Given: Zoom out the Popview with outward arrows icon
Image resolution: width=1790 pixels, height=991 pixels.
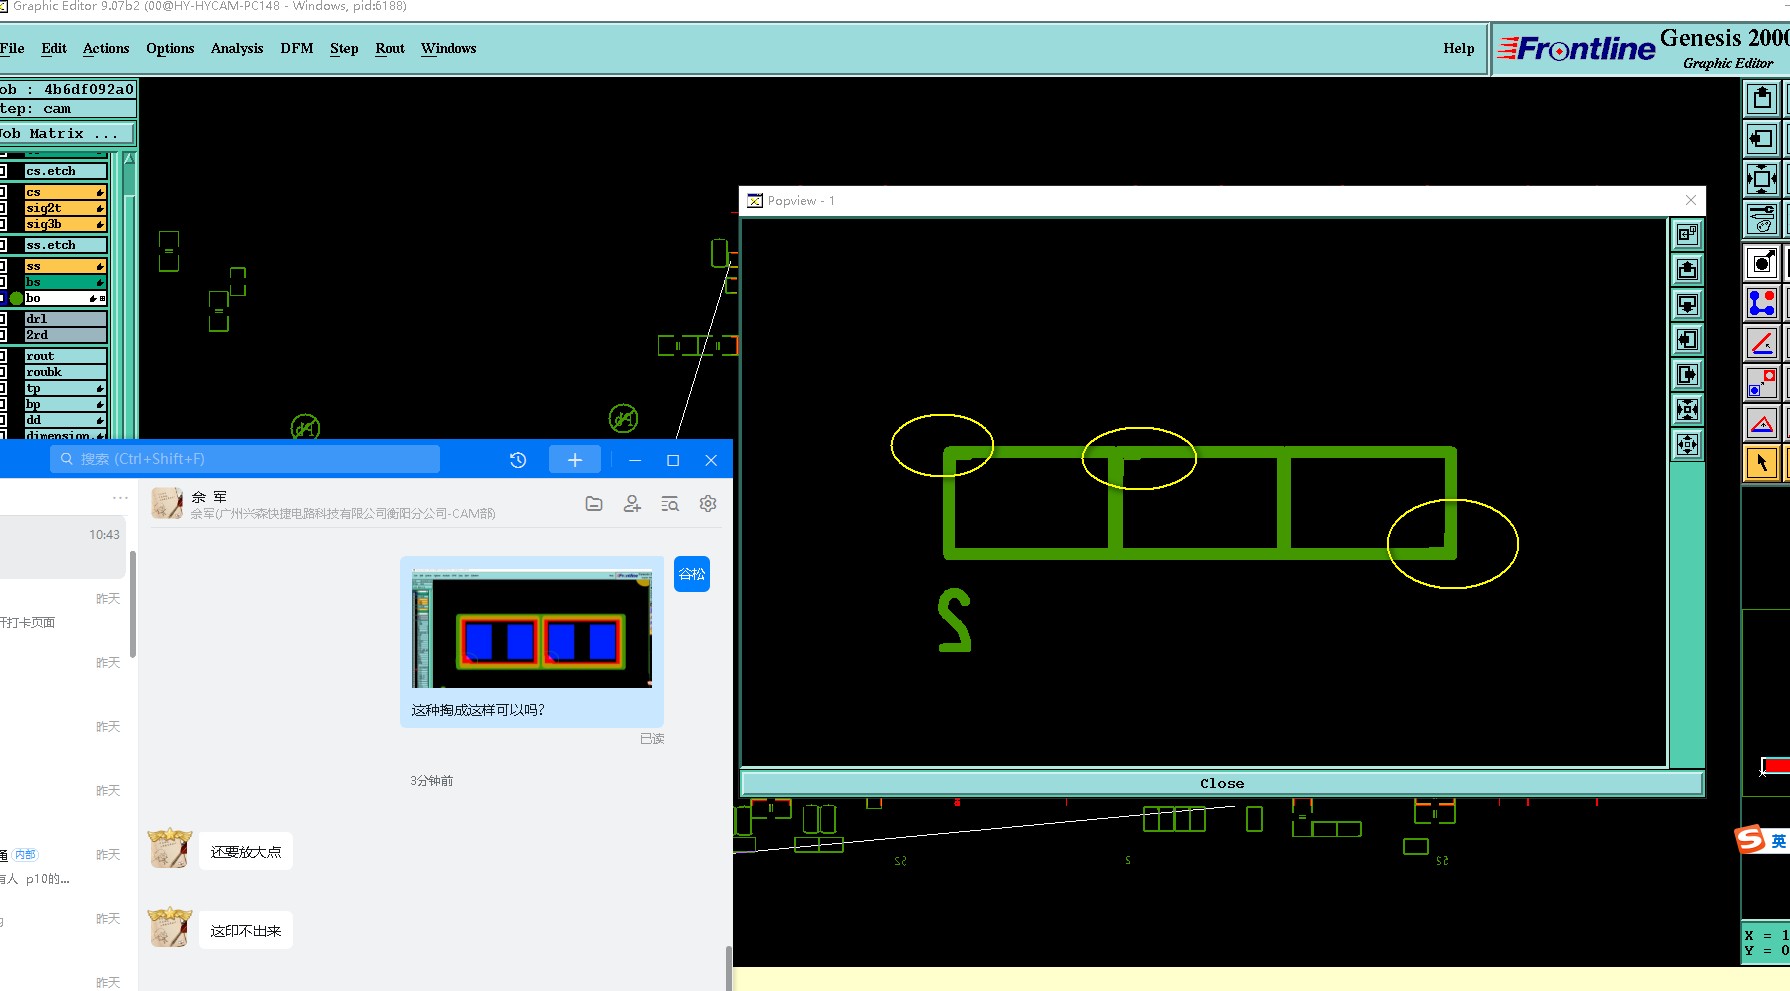Looking at the screenshot, I should [x=1687, y=444].
